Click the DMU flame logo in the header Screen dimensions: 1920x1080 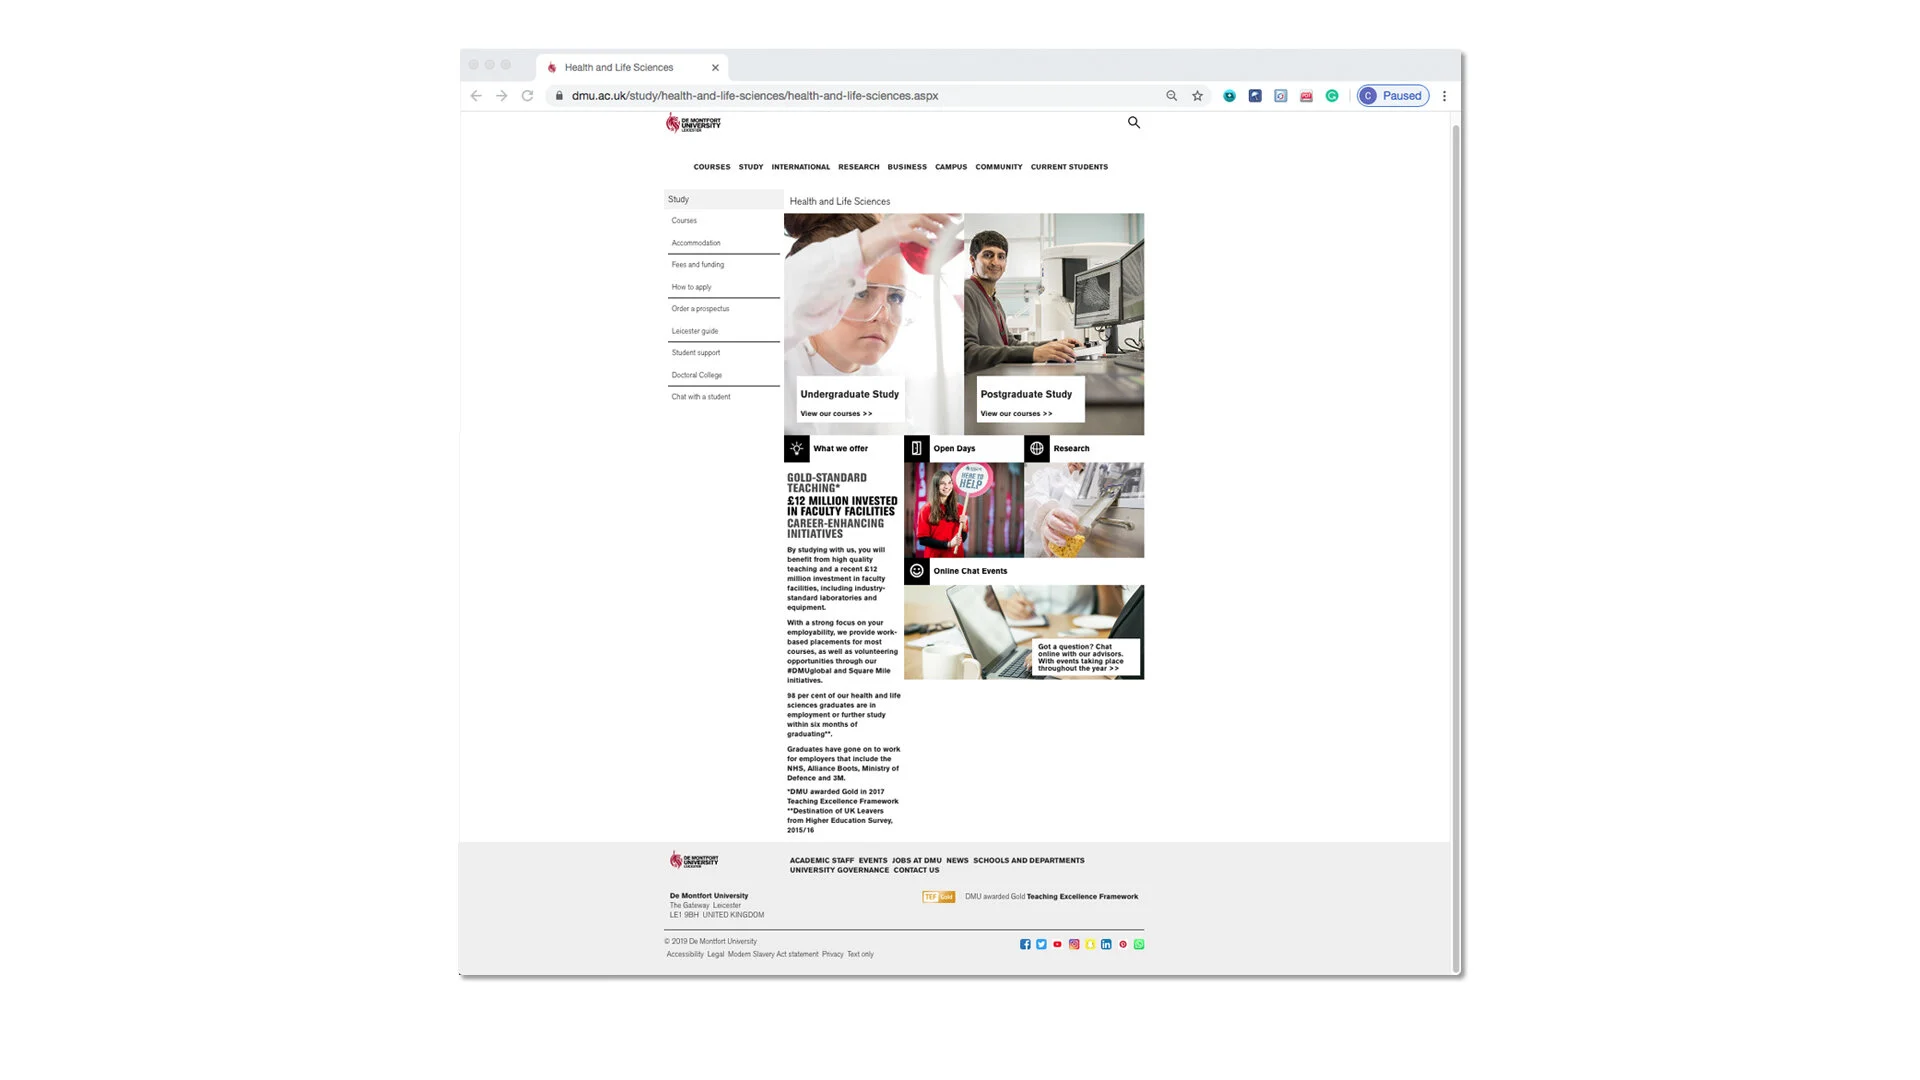[672, 122]
